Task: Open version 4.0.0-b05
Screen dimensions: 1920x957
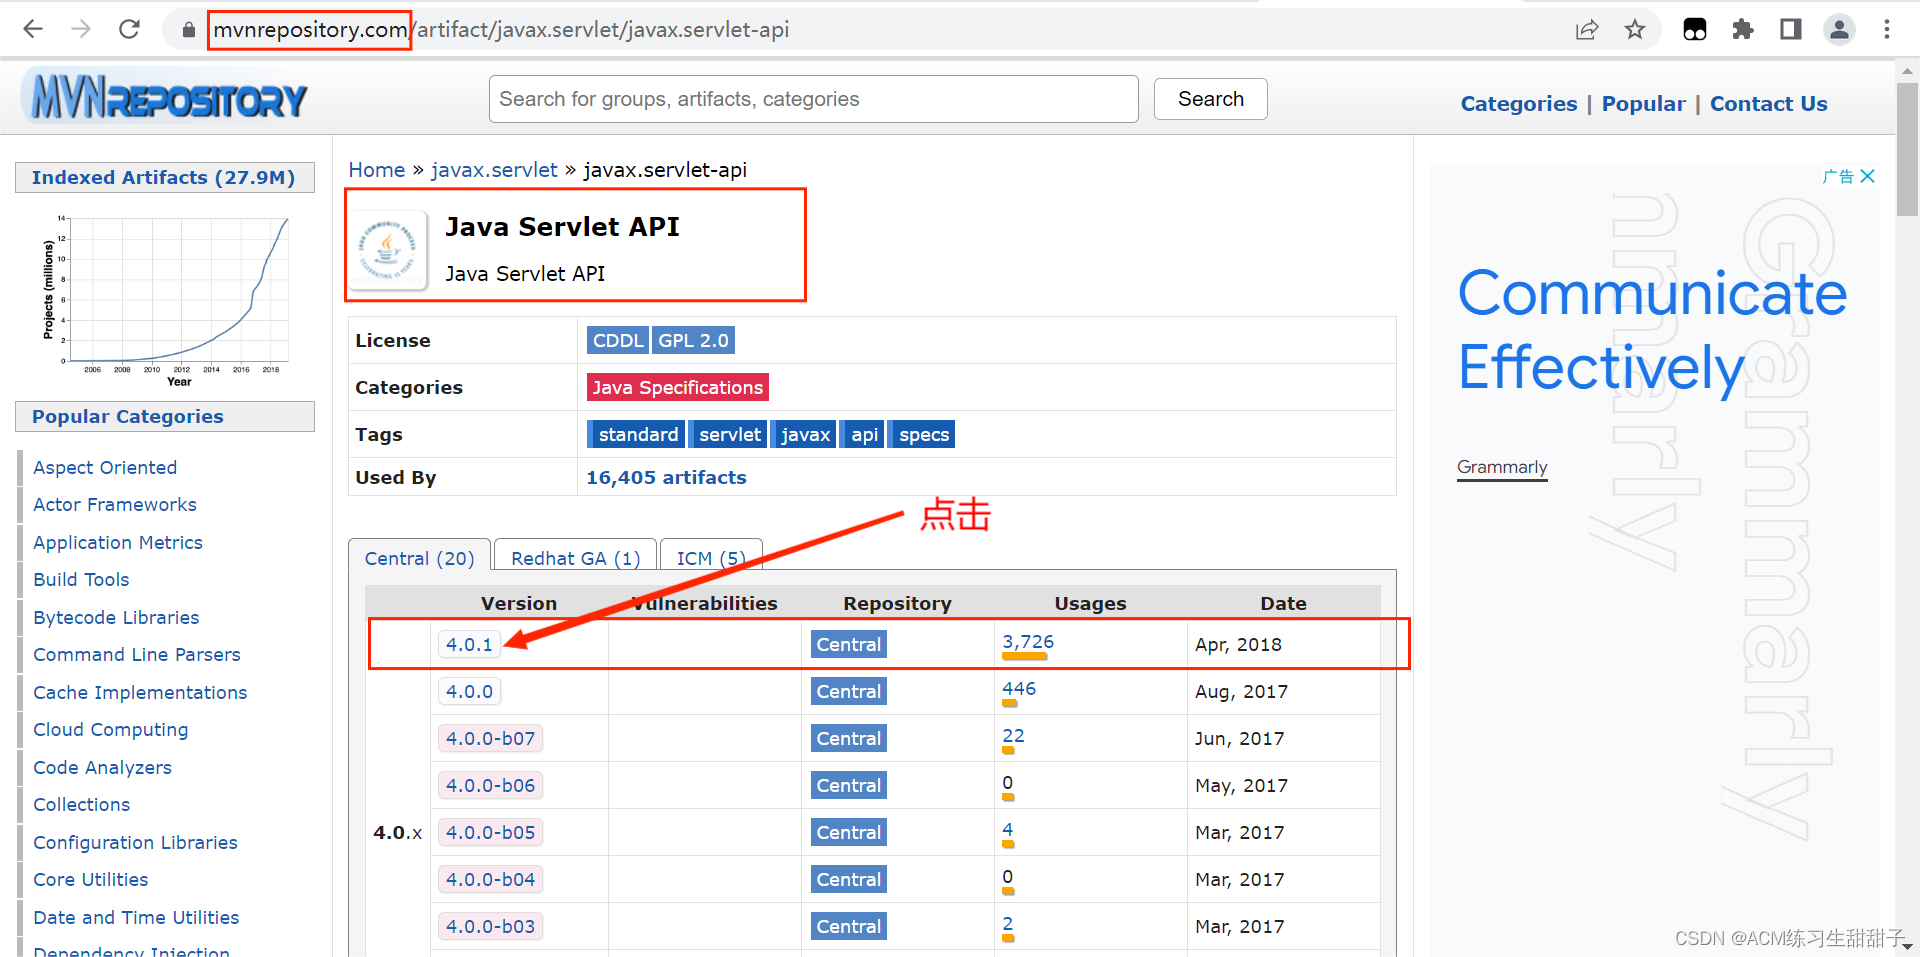Action: 490,832
